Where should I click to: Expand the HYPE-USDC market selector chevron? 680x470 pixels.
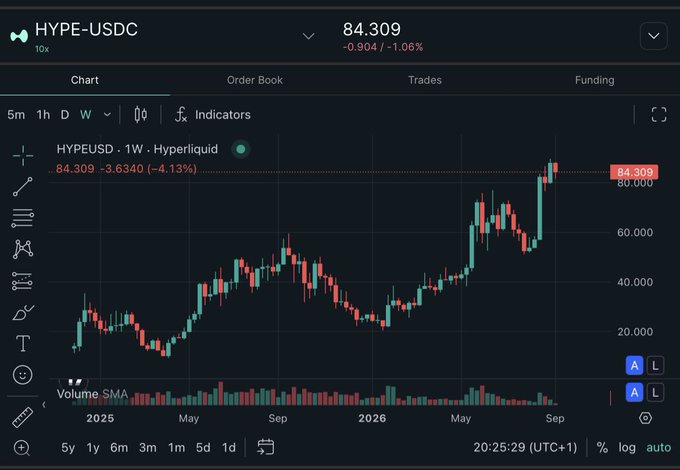click(308, 36)
